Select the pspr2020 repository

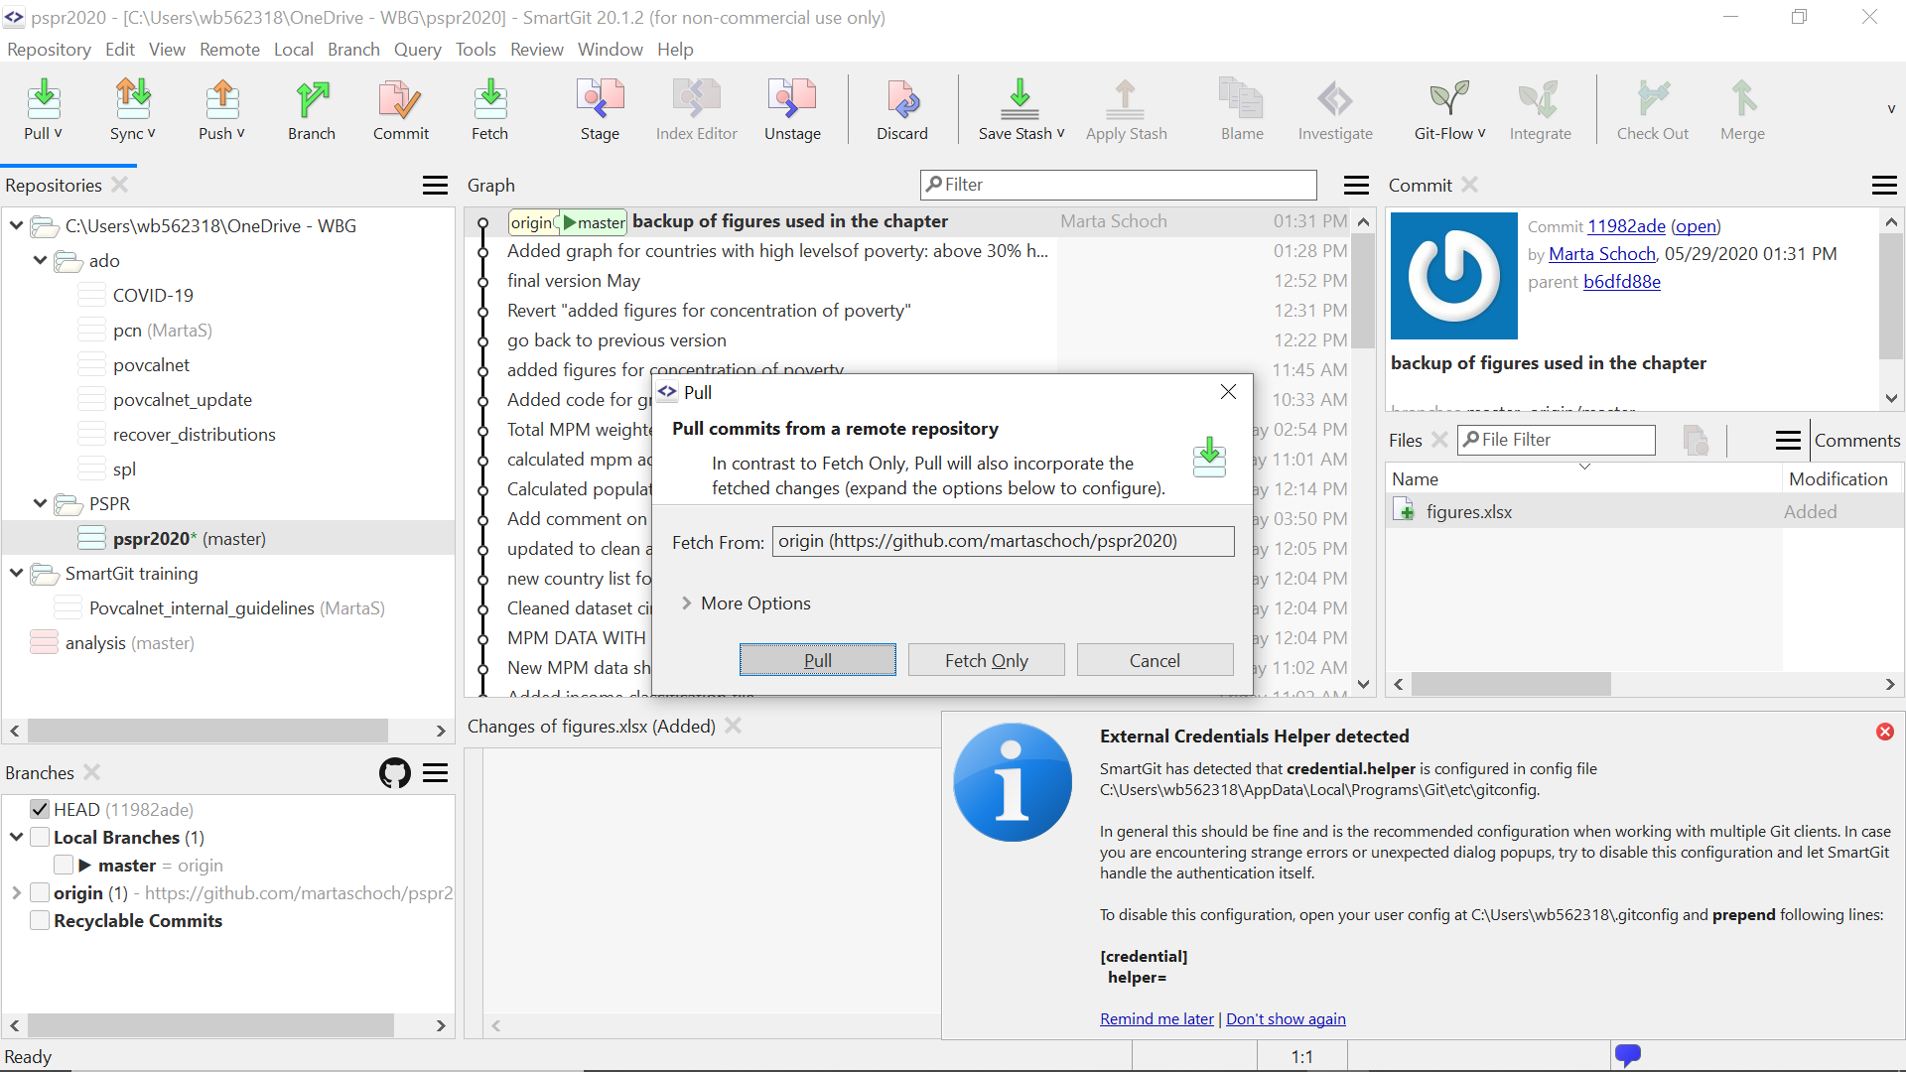(x=228, y=538)
